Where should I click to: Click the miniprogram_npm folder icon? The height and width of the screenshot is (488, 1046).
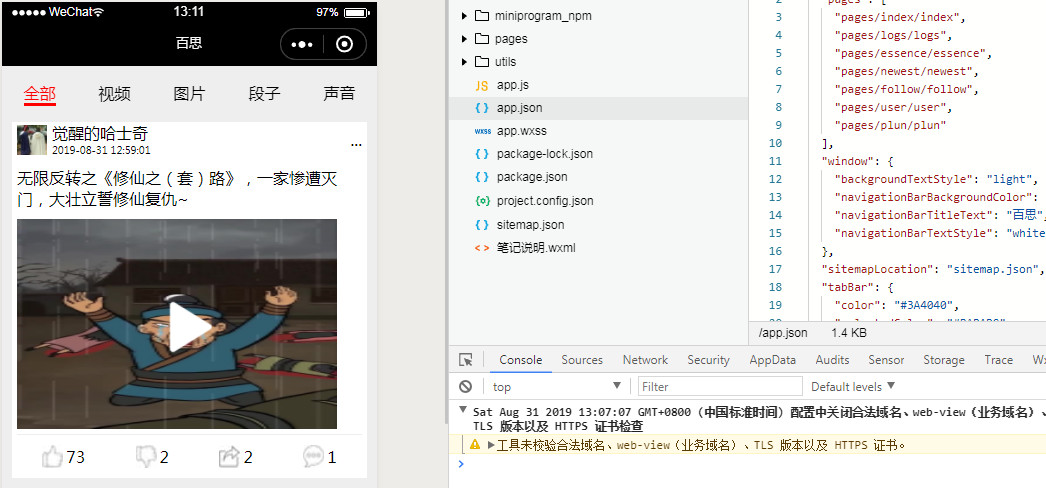coord(482,16)
